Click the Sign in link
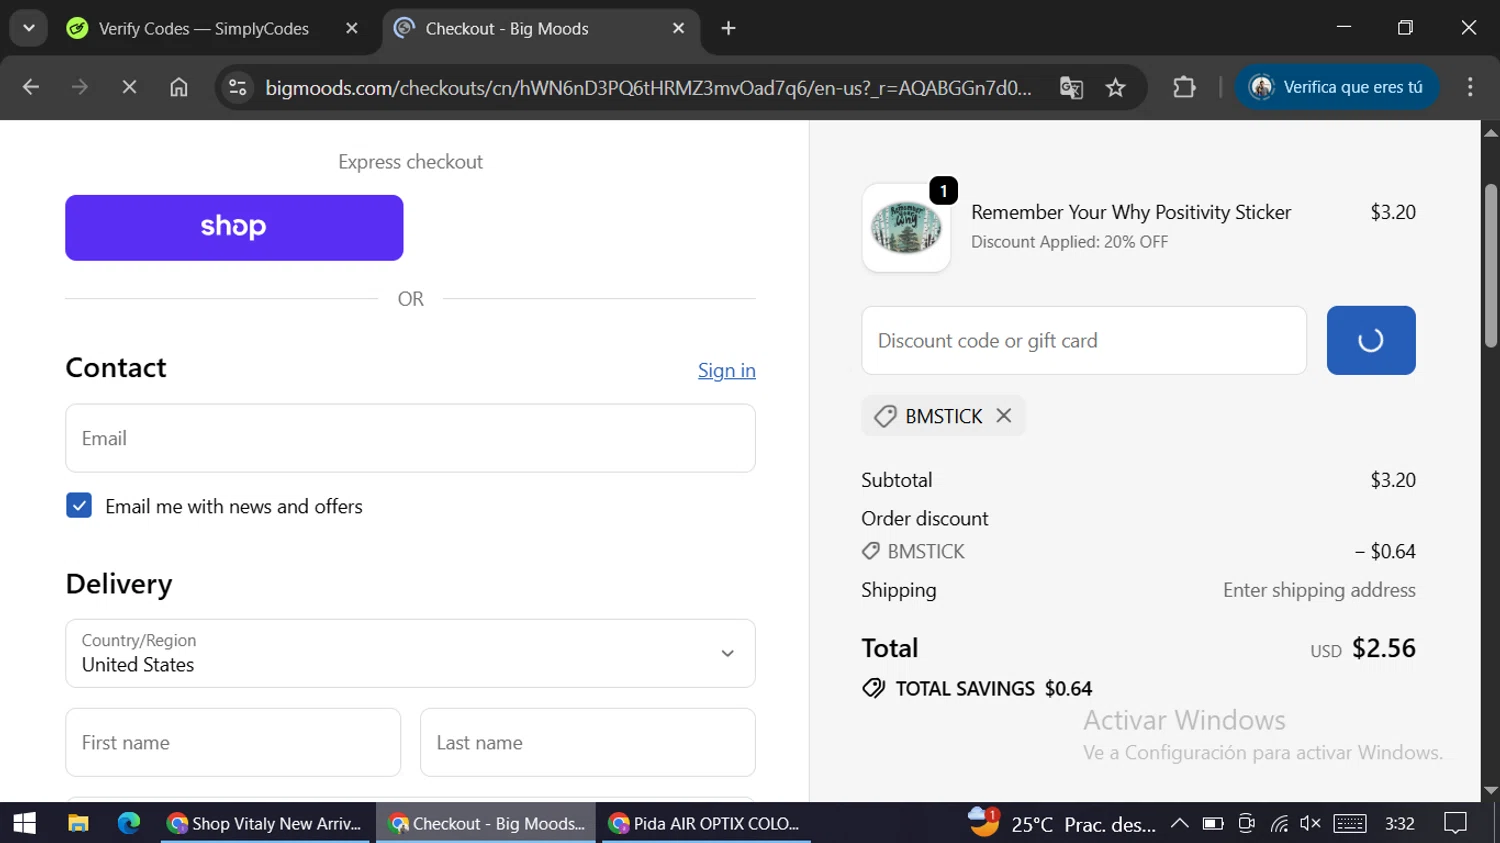The height and width of the screenshot is (843, 1500). [x=727, y=370]
